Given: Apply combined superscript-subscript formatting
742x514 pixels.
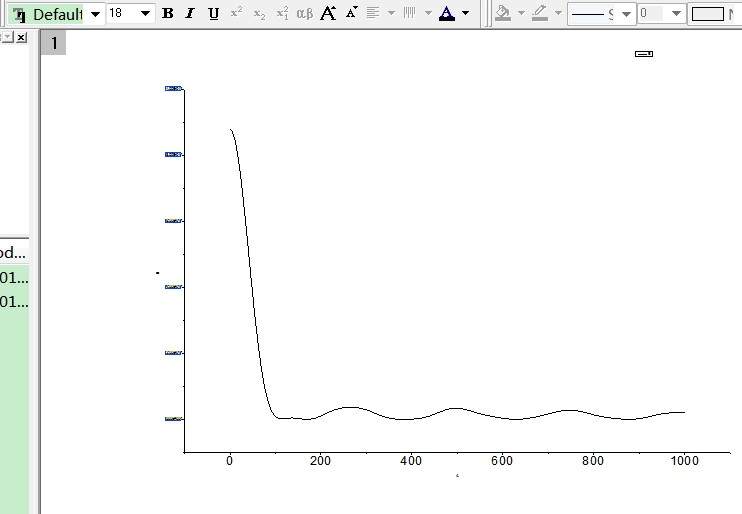Looking at the screenshot, I should [283, 13].
